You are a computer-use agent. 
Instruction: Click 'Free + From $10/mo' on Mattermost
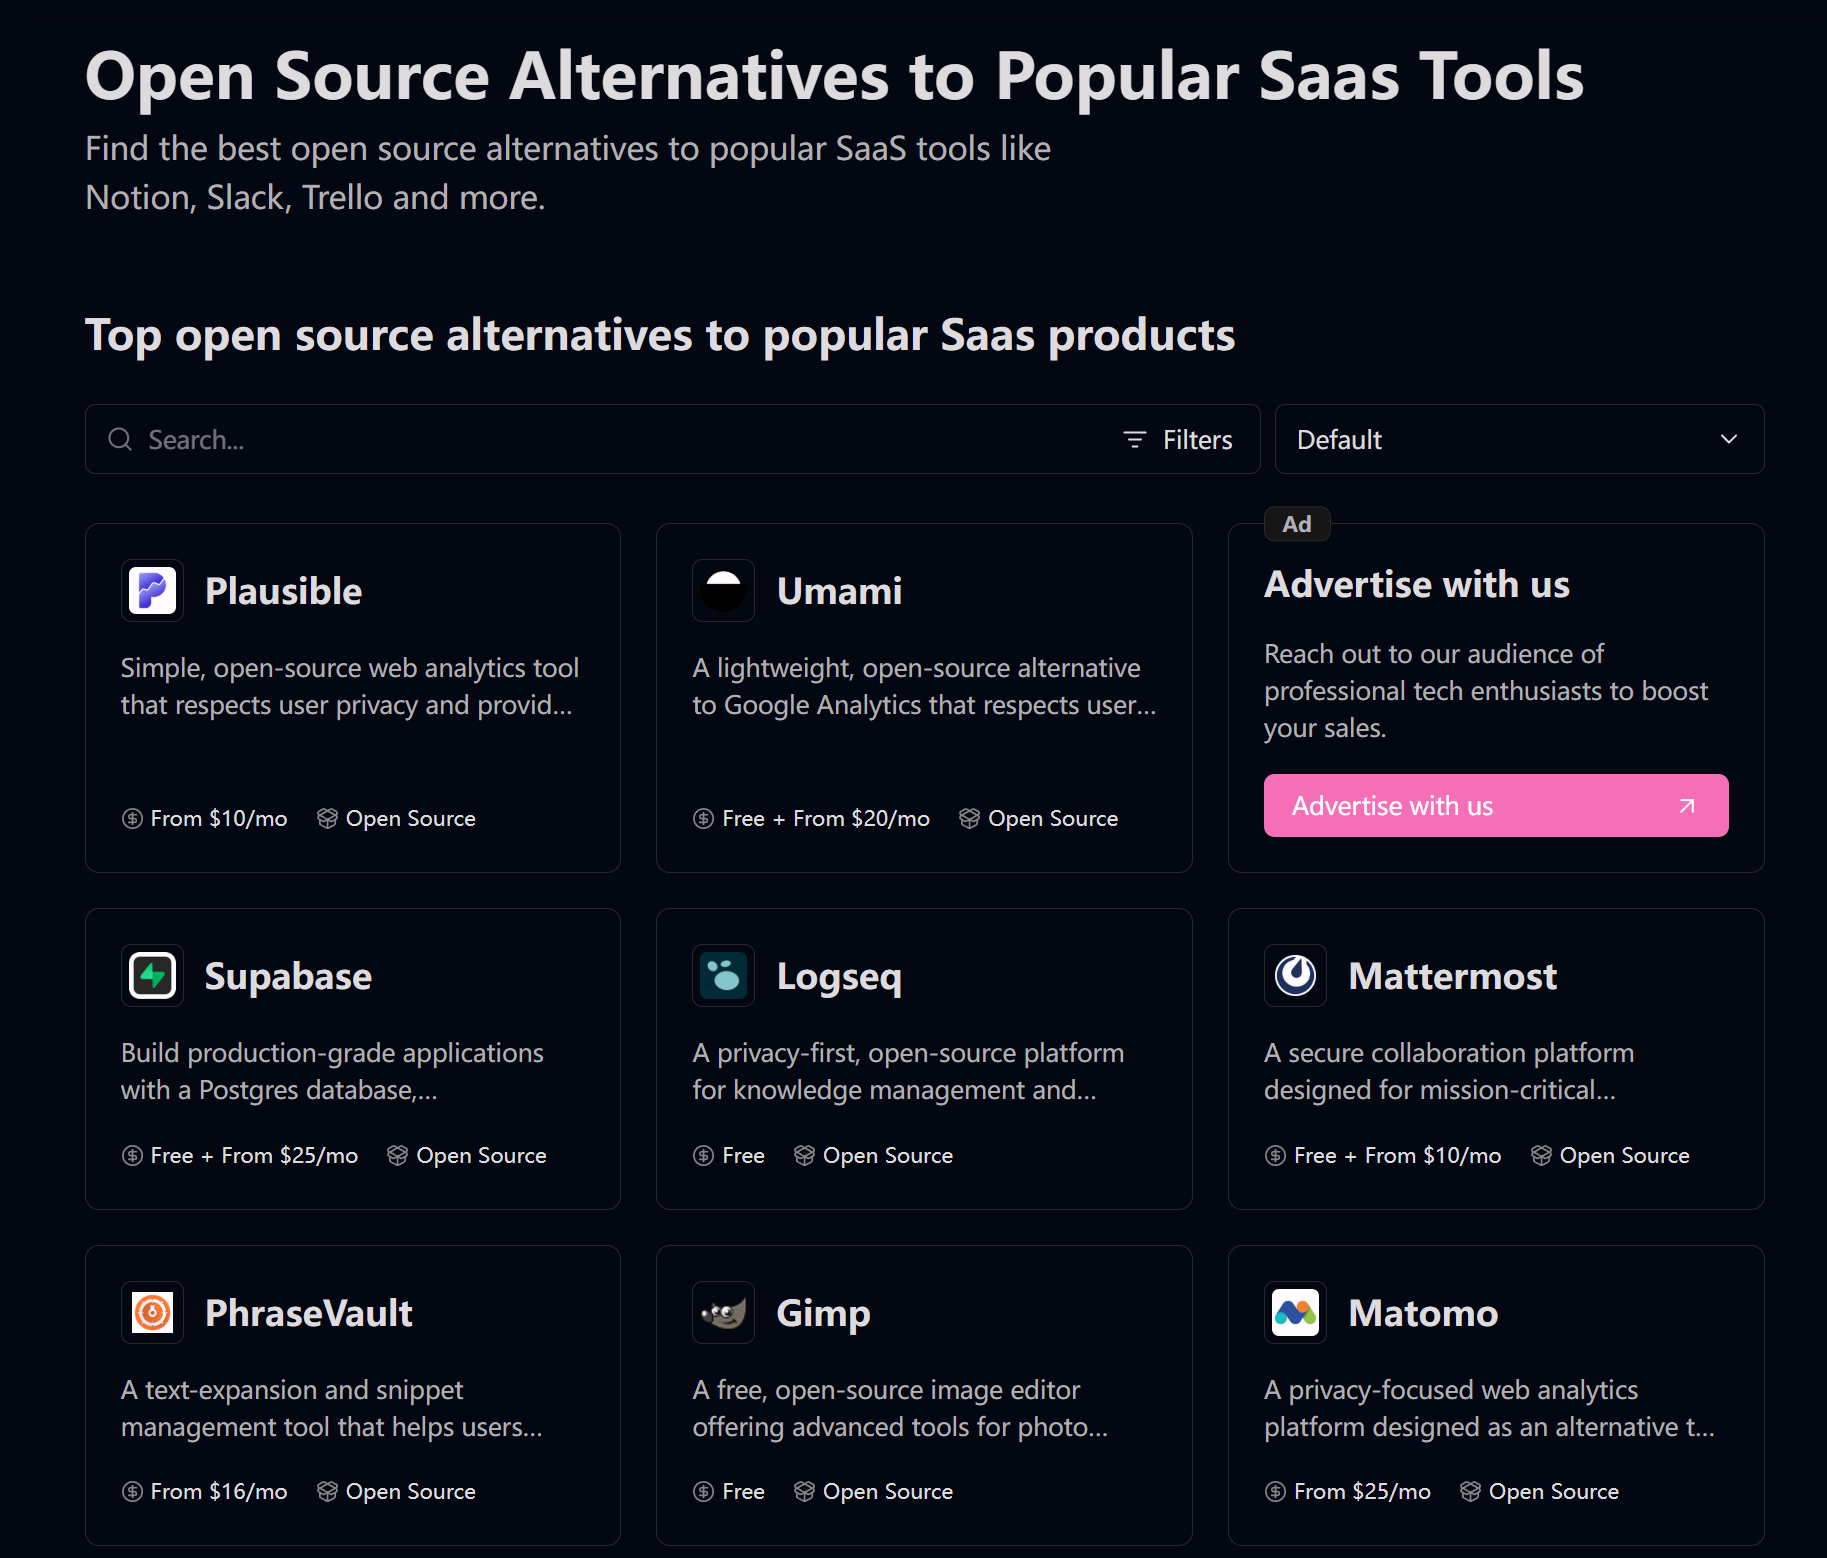pos(1398,1156)
